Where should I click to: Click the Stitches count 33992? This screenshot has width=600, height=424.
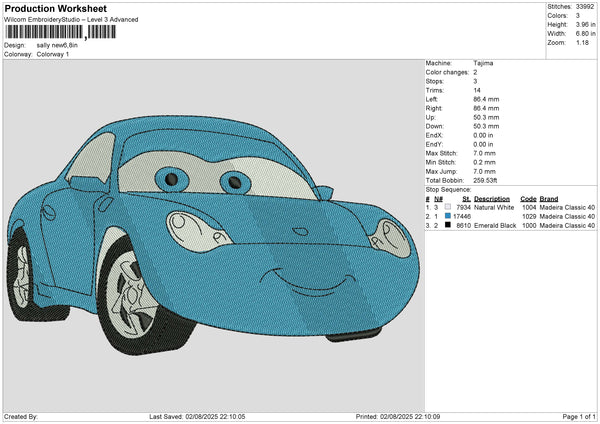(x=587, y=7)
